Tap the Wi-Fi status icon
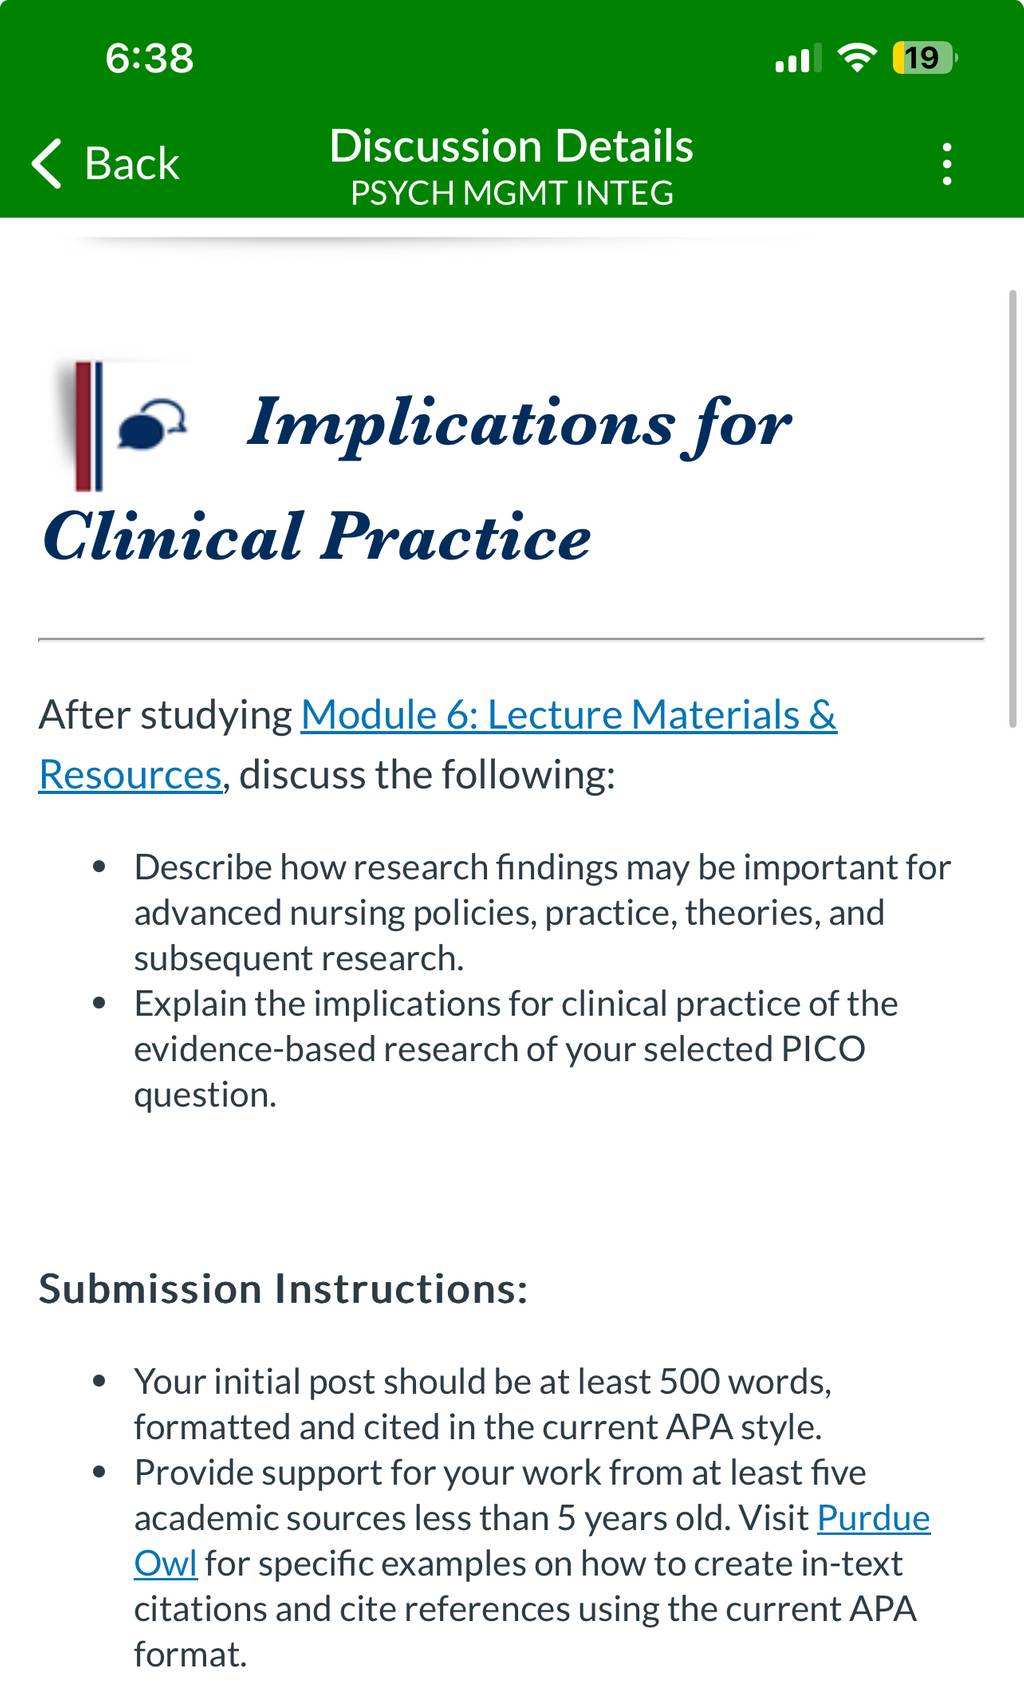This screenshot has width=1024, height=1684. (x=856, y=58)
